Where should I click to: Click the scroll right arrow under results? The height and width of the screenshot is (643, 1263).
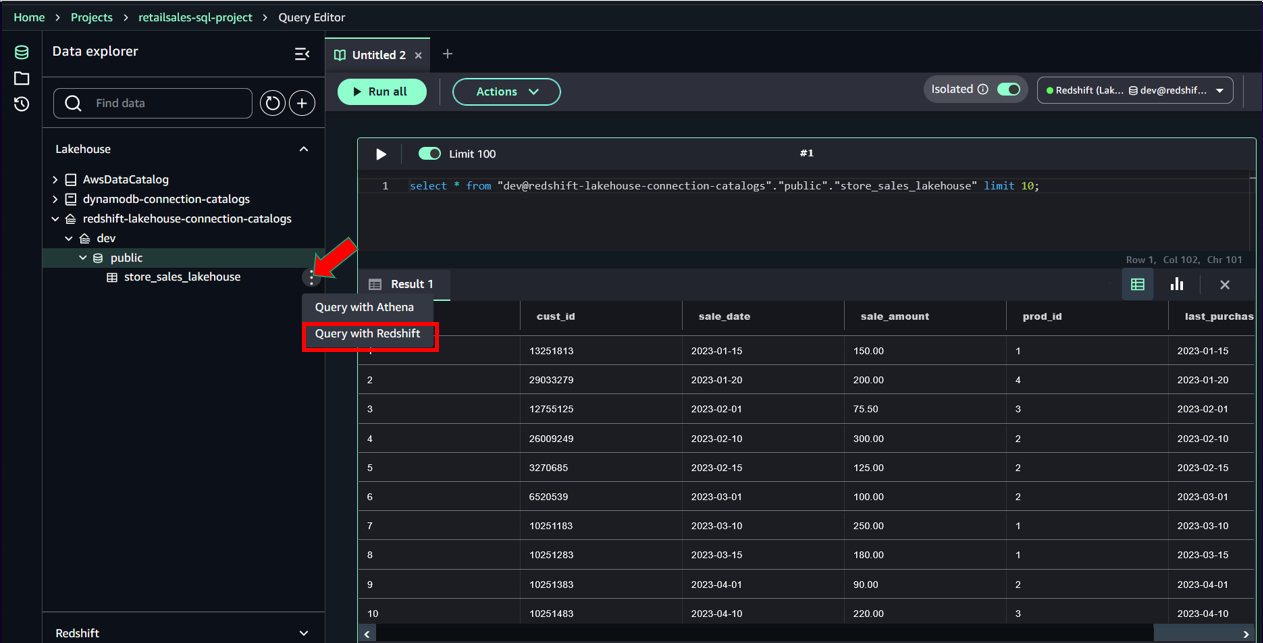[1246, 634]
